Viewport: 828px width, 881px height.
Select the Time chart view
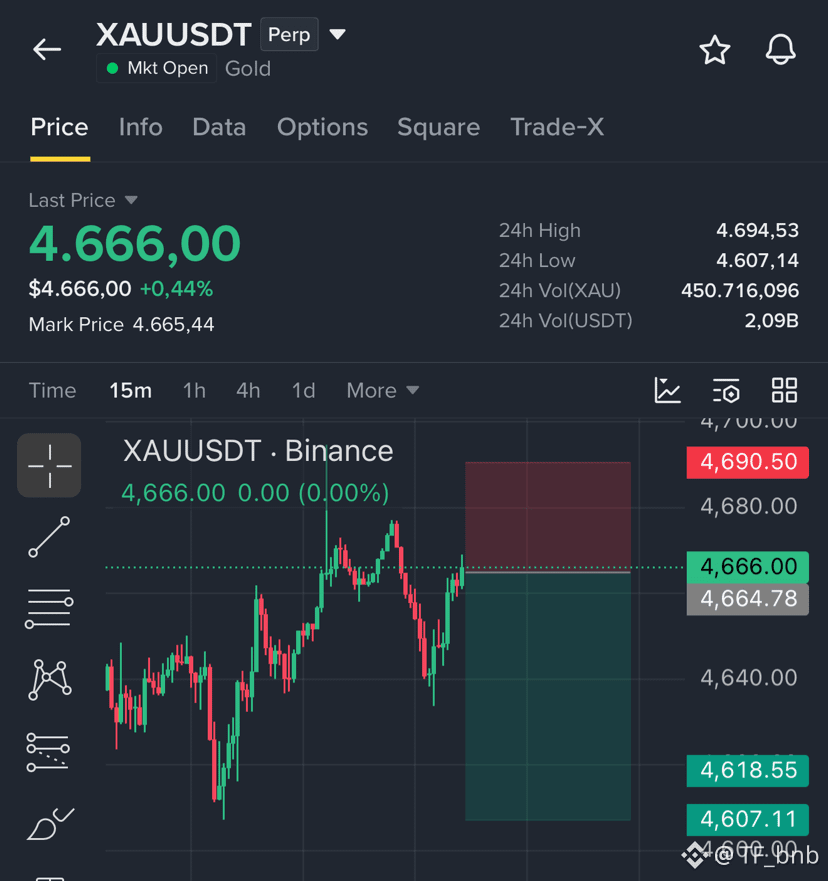[52, 390]
